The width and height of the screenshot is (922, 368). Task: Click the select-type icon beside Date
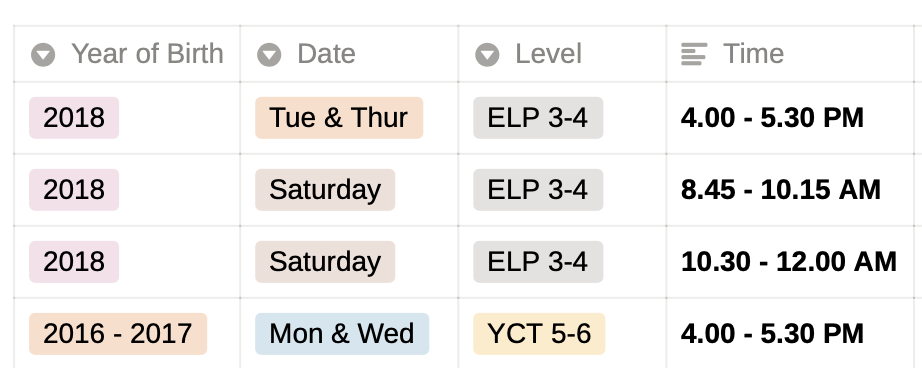click(x=269, y=55)
